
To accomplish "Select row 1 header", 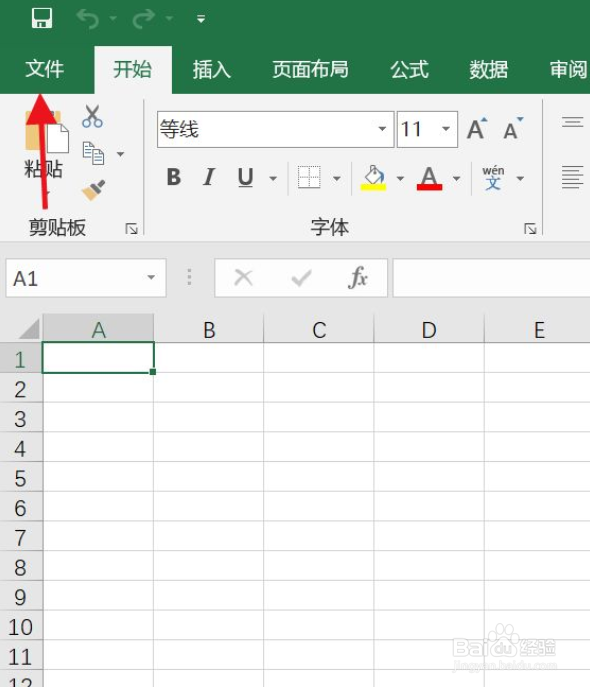I will (x=21, y=358).
